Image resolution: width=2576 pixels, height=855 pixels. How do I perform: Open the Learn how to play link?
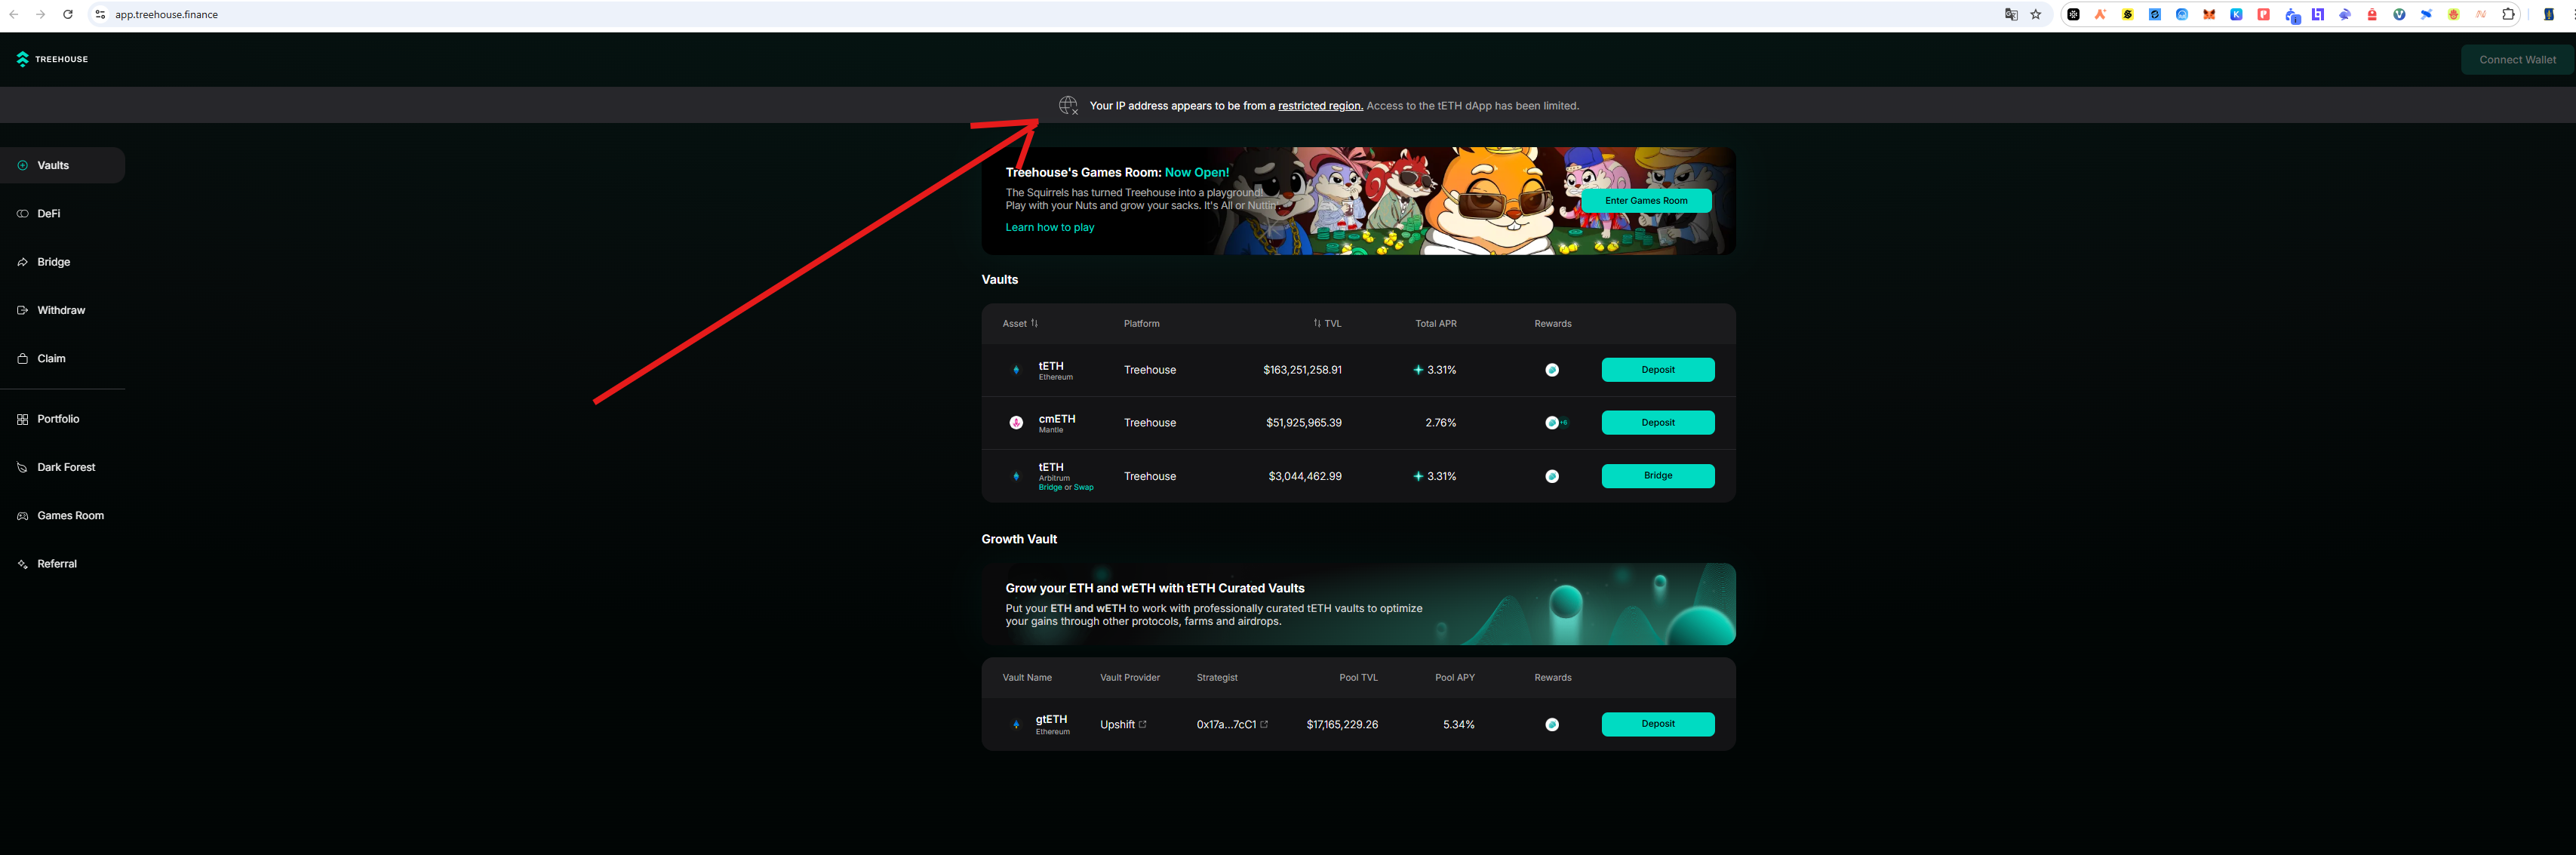[x=1049, y=228]
